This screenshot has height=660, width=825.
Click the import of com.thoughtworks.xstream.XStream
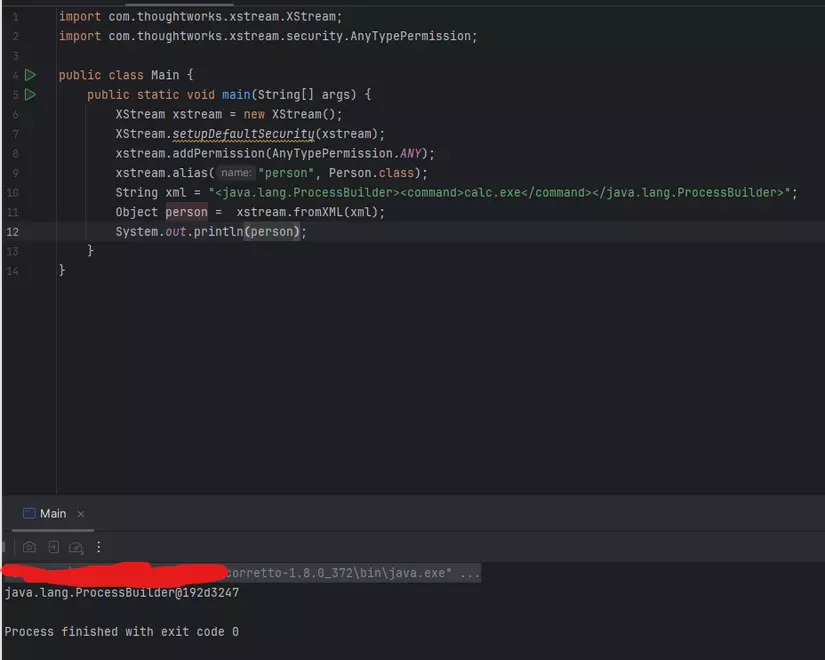[x=200, y=17]
